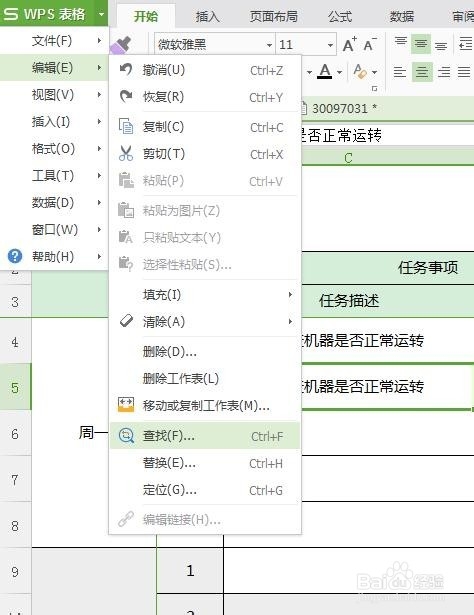Toggle middle vertical alignment button

click(421, 44)
